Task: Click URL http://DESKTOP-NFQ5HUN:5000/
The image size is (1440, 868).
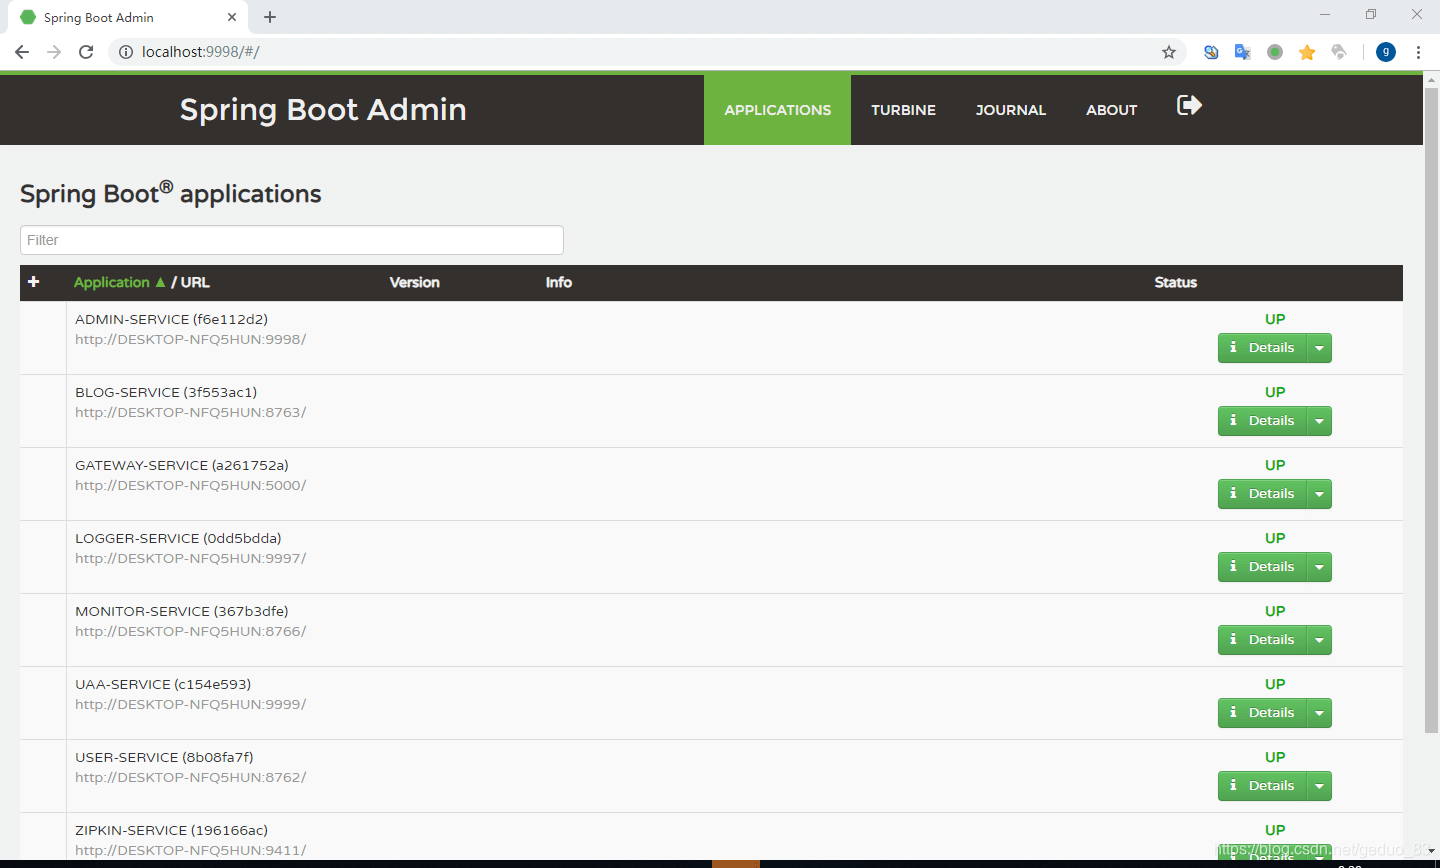Action: [190, 485]
